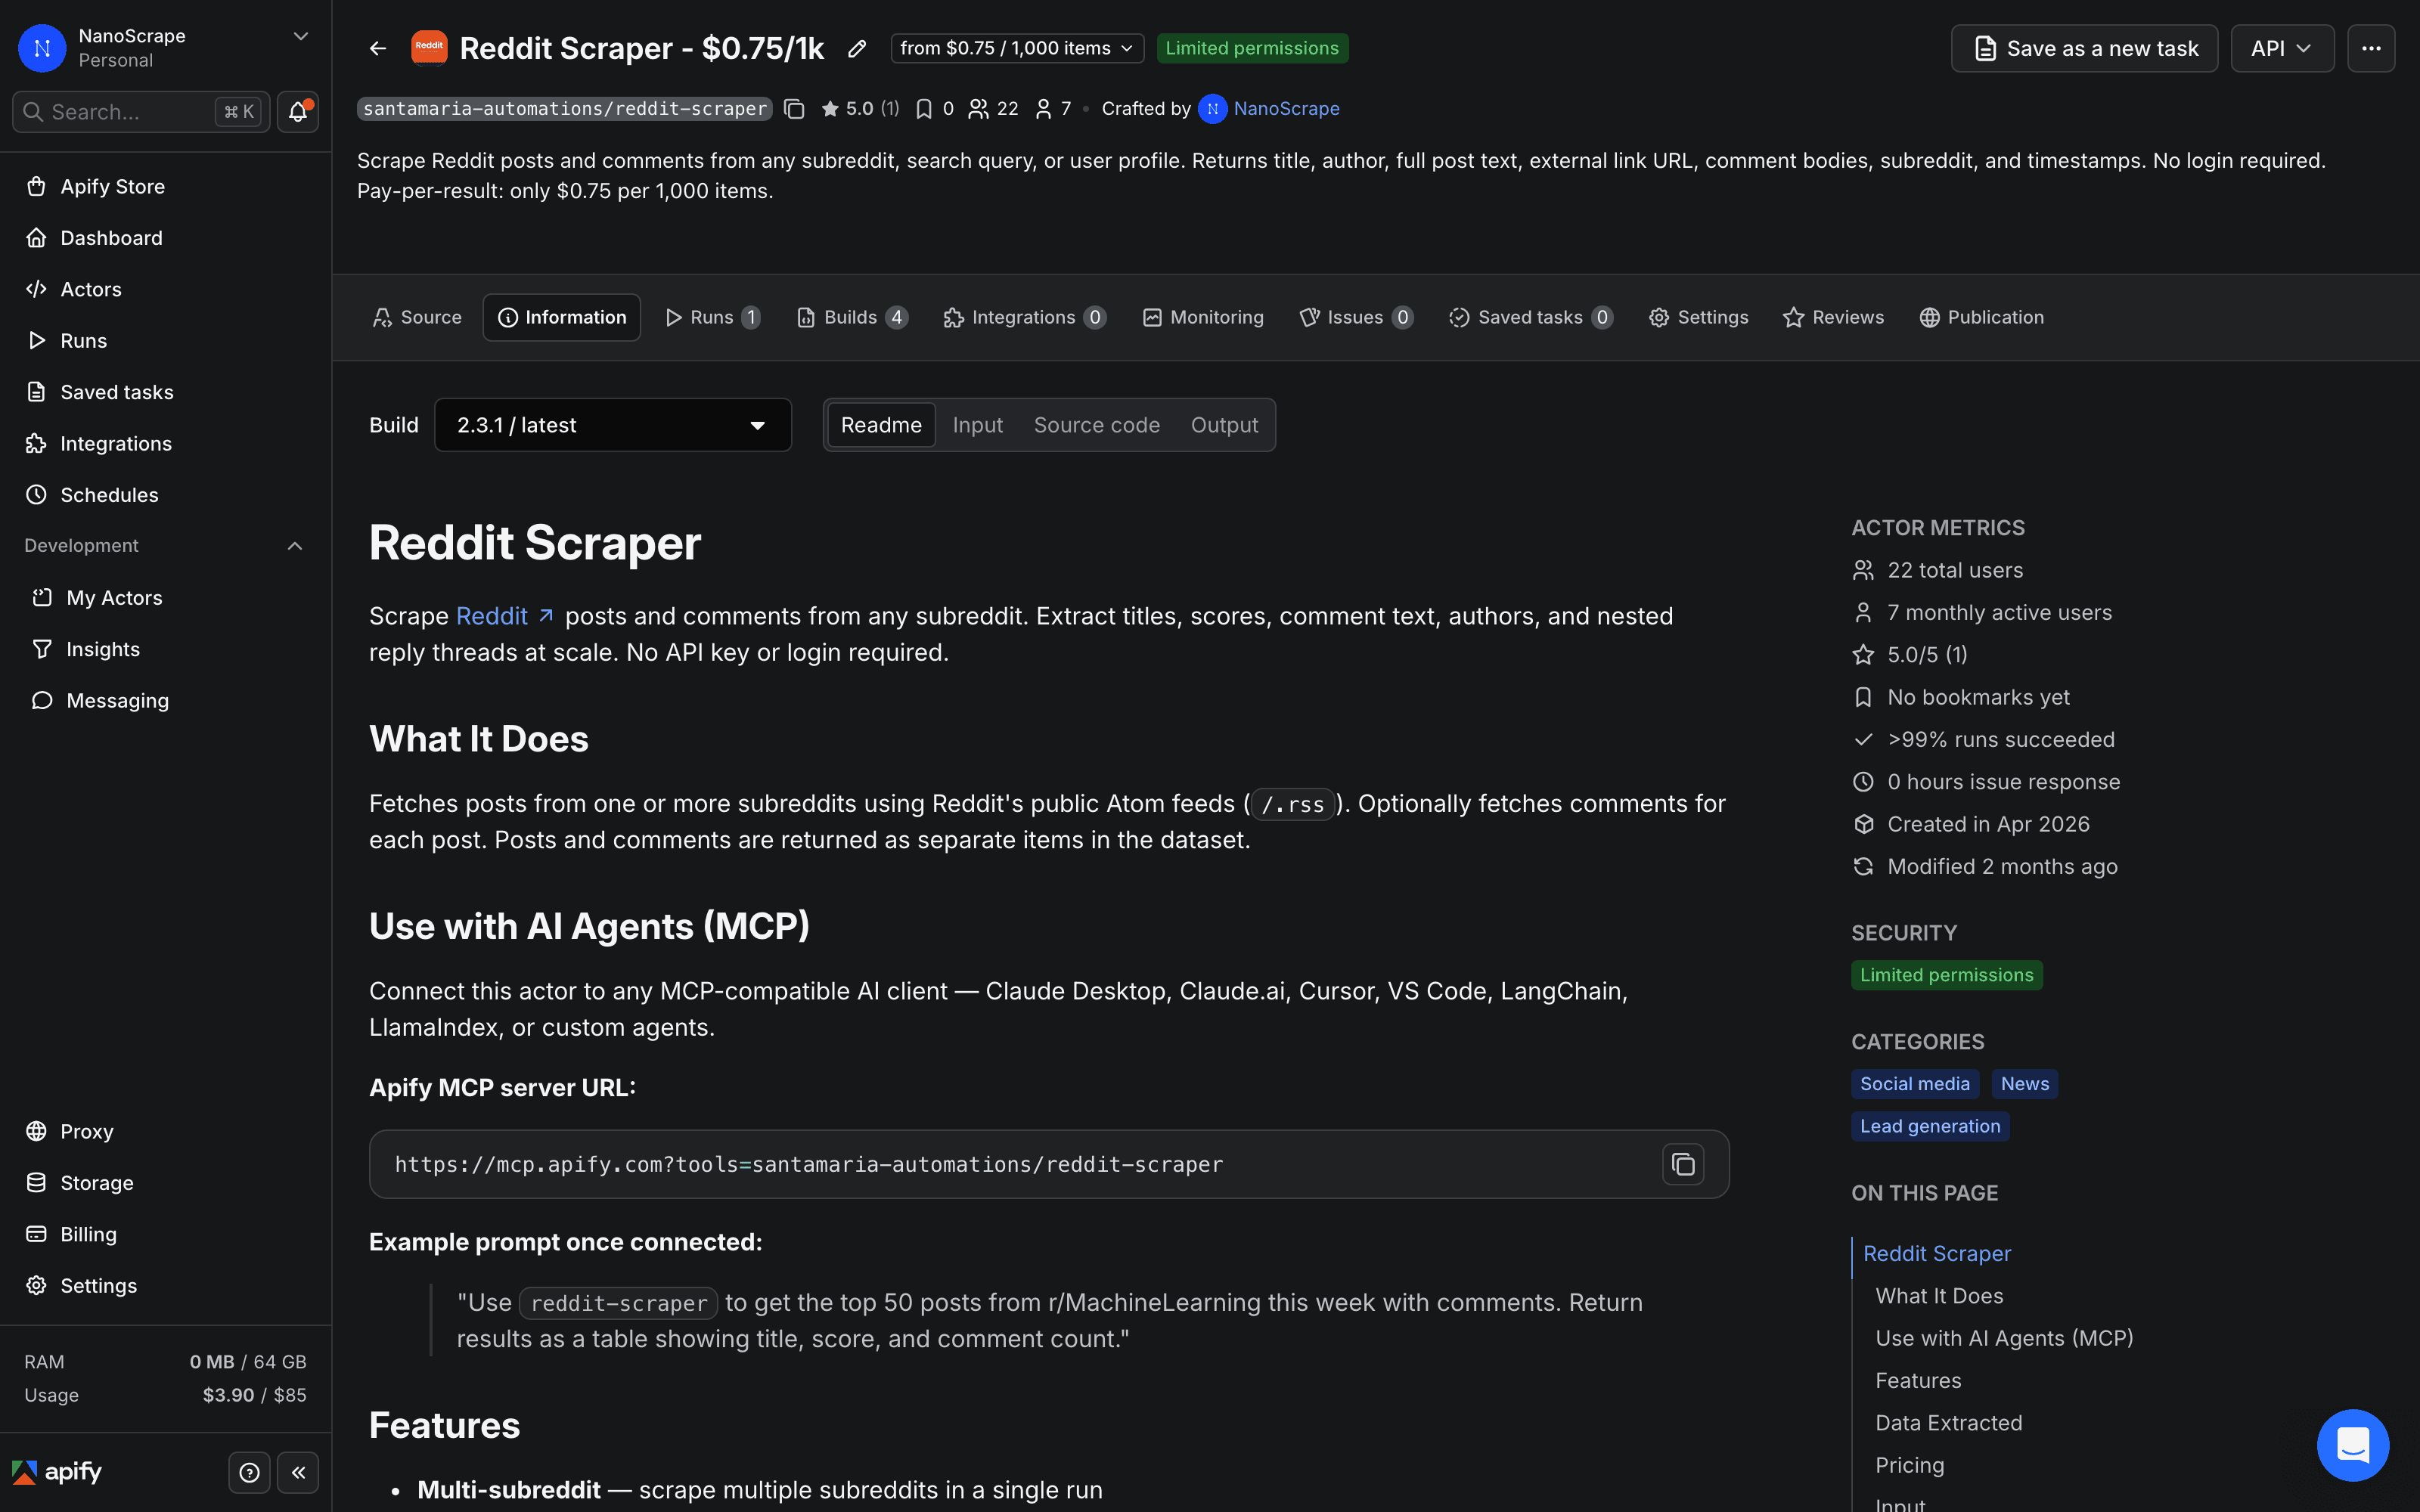Collapse the sidebar with double chevron
This screenshot has width=2420, height=1512.
click(298, 1472)
